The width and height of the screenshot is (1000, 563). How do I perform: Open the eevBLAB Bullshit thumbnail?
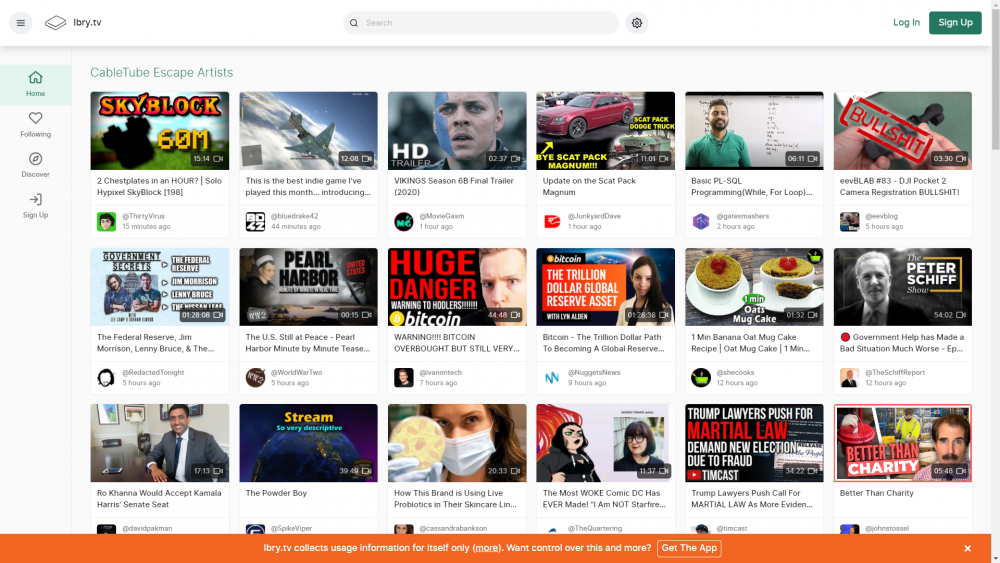[x=902, y=131]
